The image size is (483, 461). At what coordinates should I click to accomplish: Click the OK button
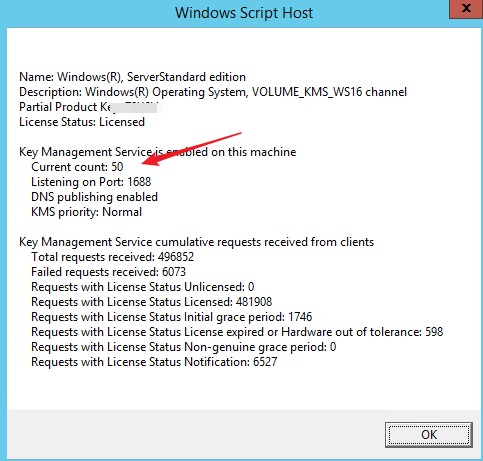[x=429, y=435]
